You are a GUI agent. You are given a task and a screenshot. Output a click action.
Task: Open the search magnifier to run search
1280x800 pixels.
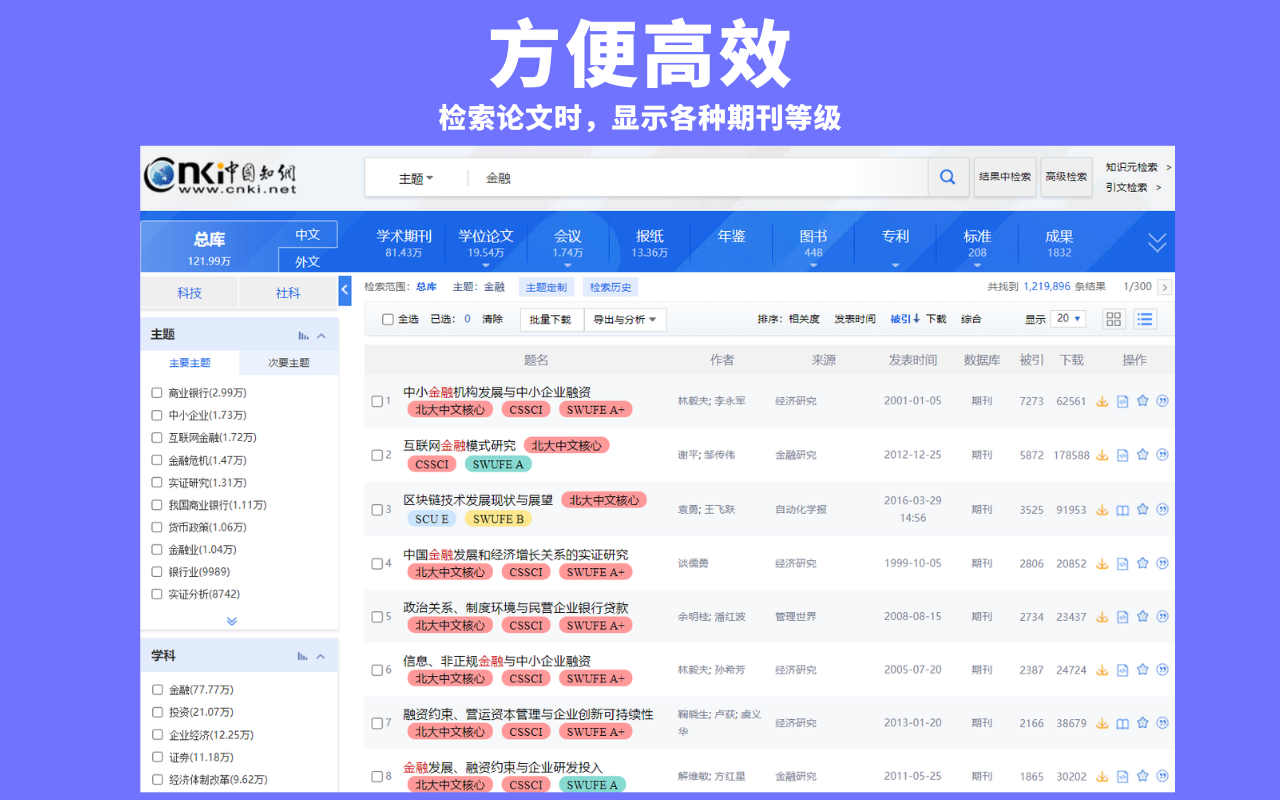946,176
